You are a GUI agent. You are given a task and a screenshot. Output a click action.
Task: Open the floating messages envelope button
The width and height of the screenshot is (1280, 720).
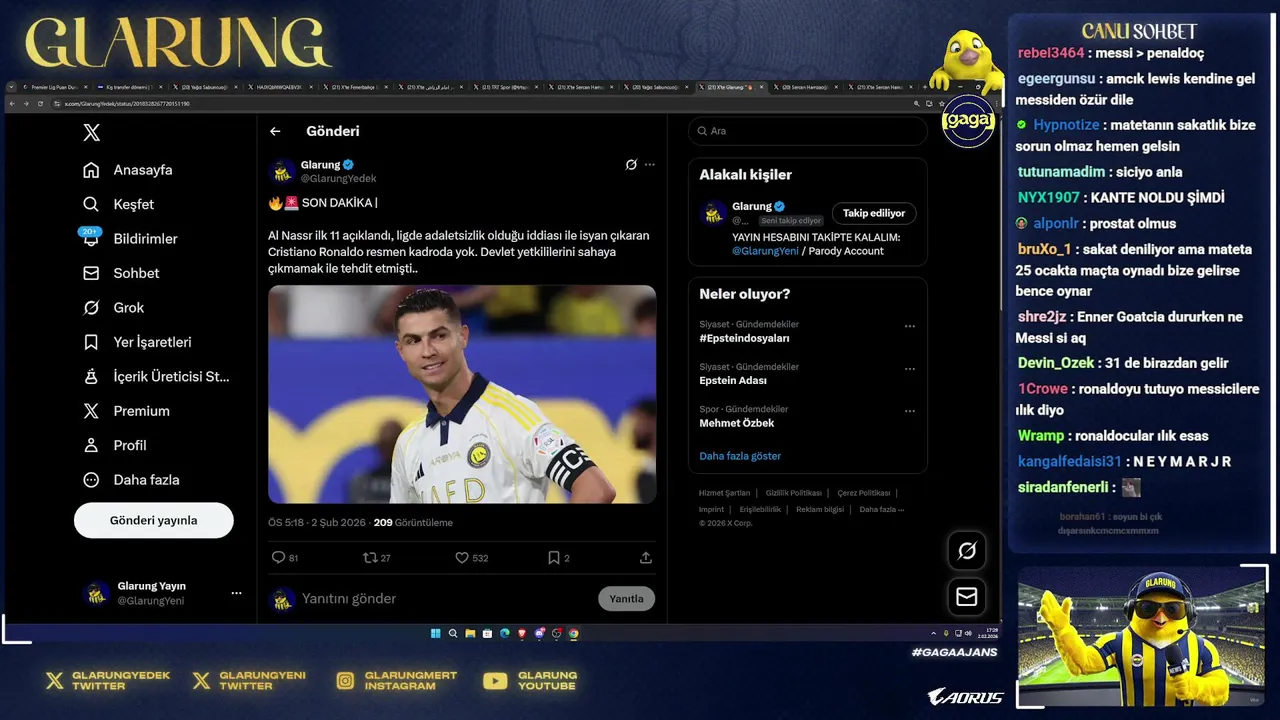click(x=967, y=597)
